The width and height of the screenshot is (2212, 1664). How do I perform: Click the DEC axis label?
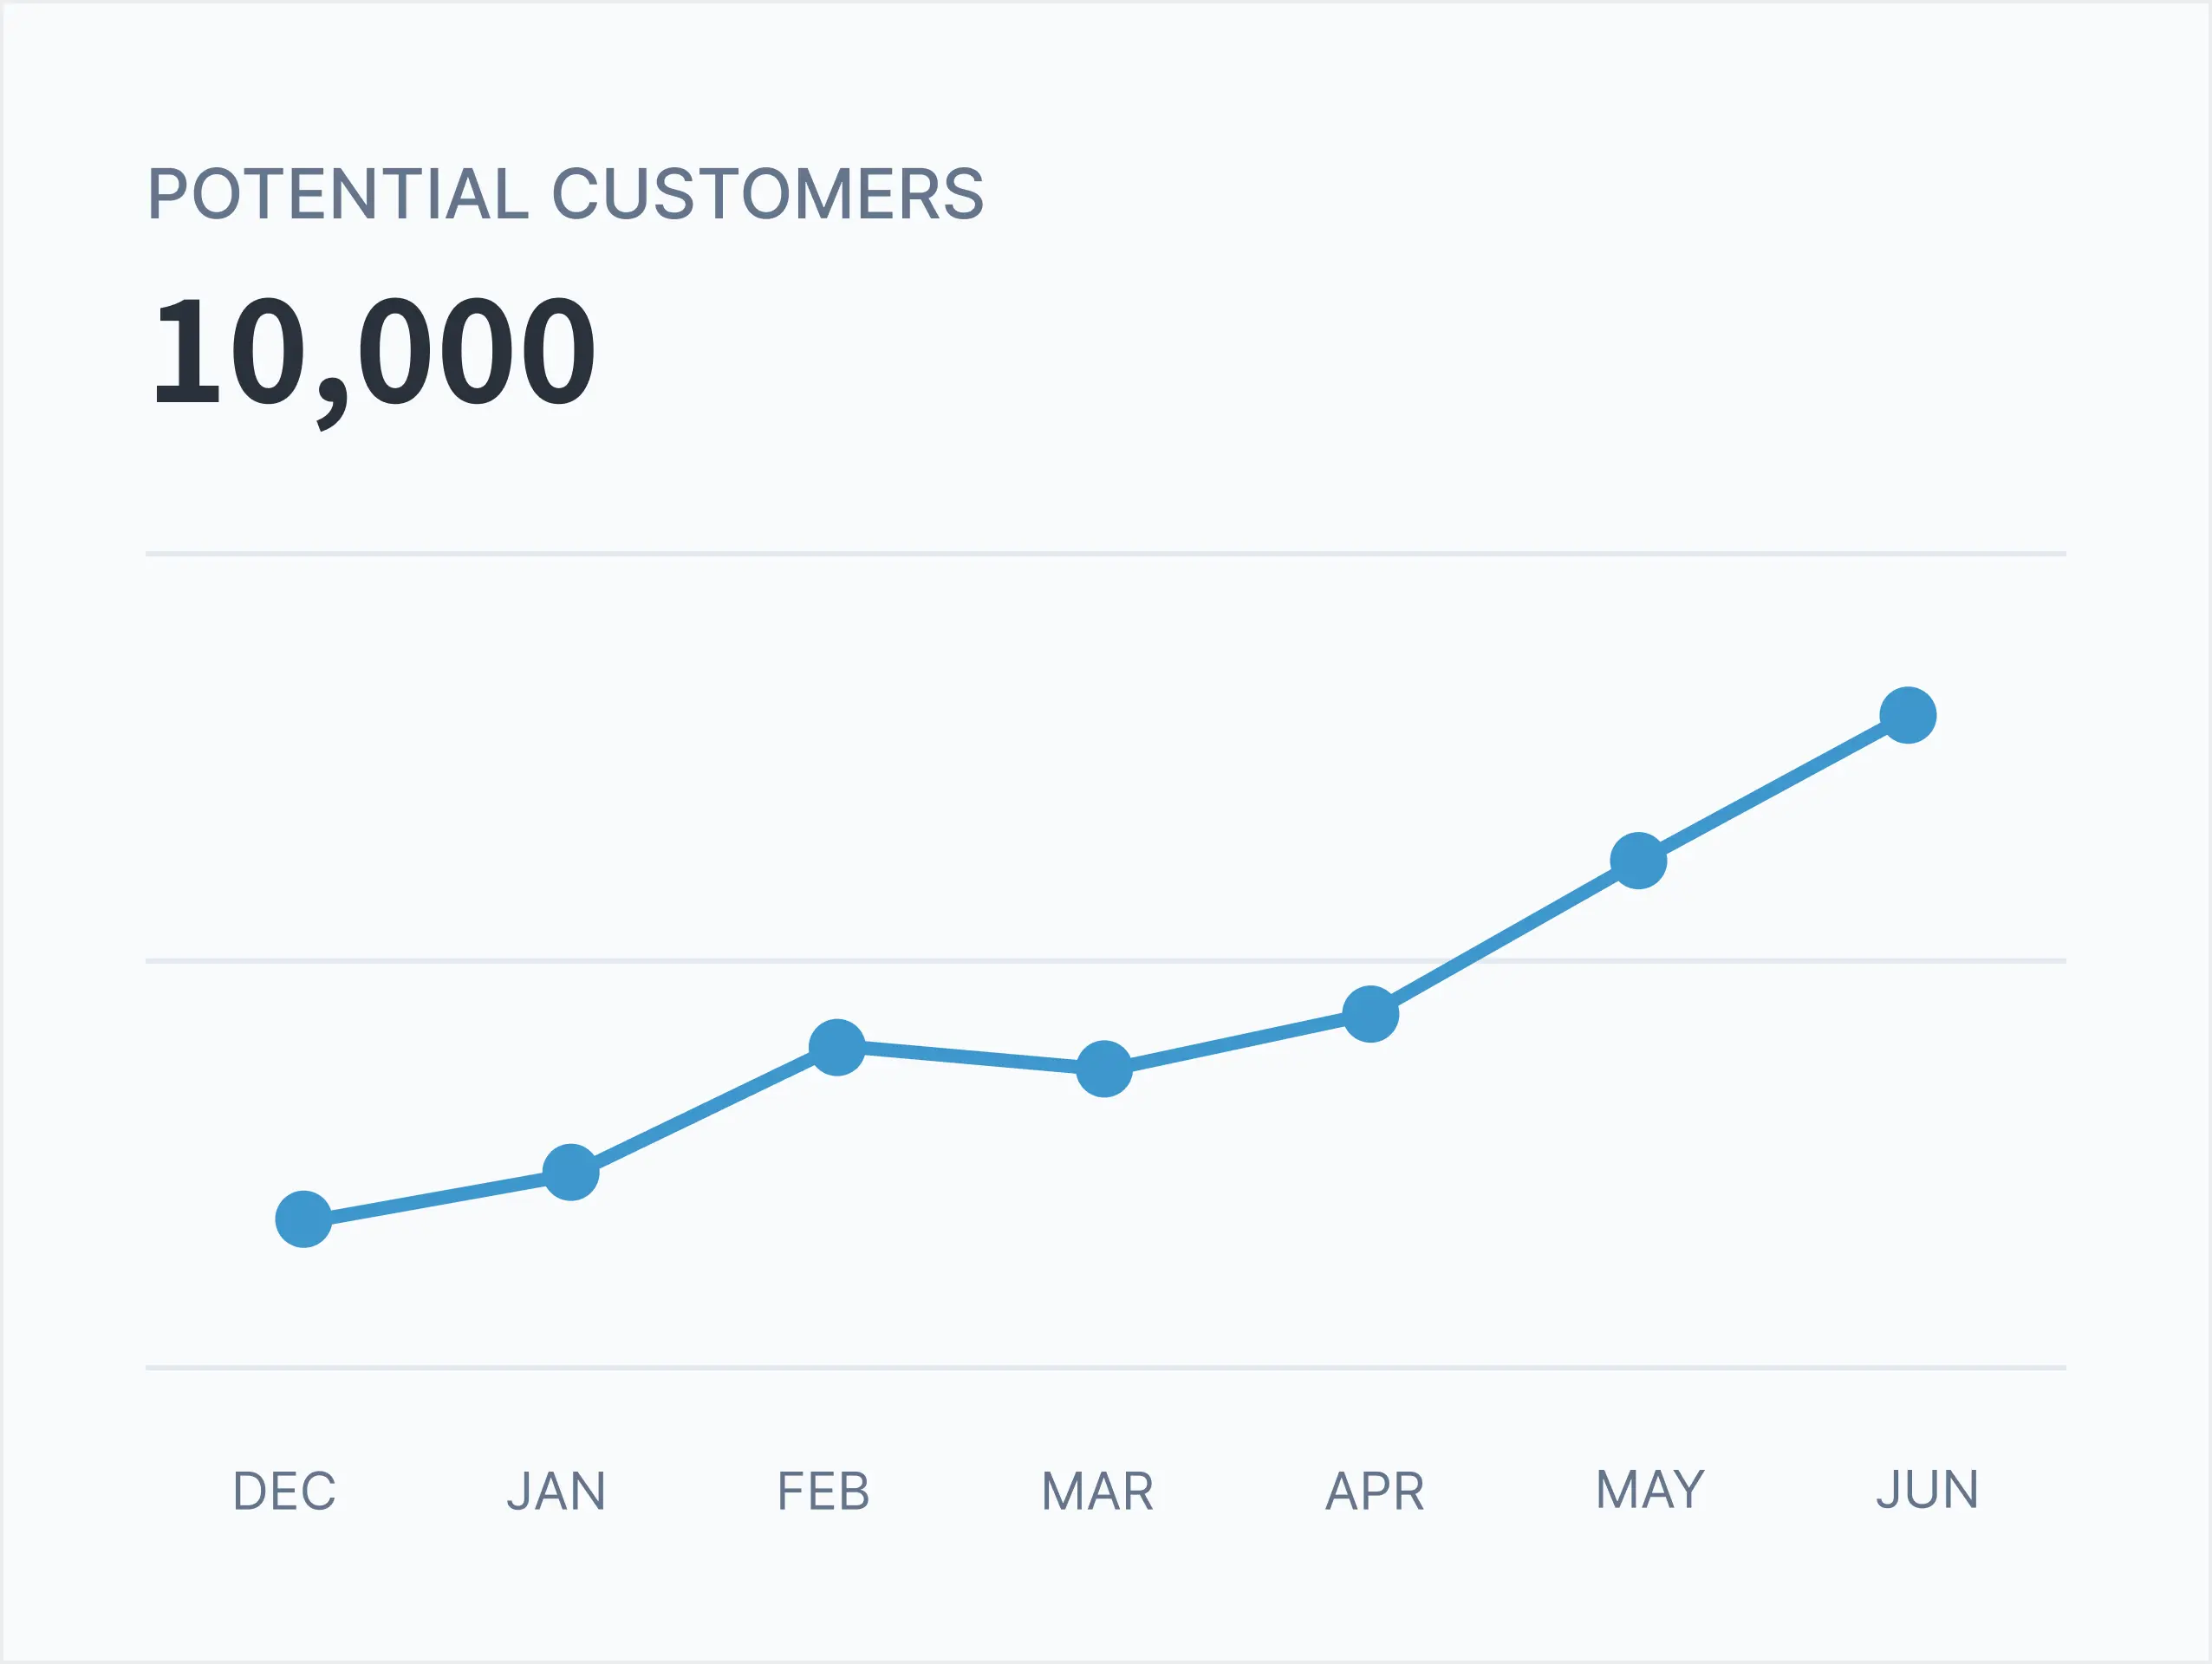click(x=284, y=1491)
